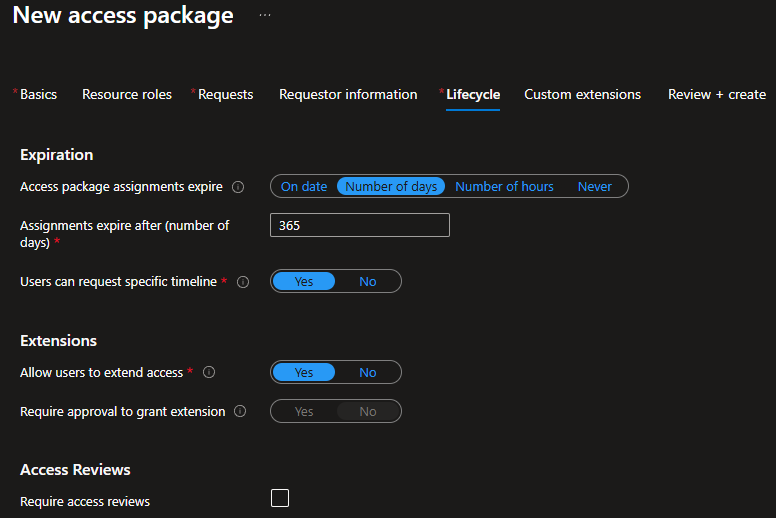
Task: Select No for Require approval to grant extension
Action: coord(368,412)
